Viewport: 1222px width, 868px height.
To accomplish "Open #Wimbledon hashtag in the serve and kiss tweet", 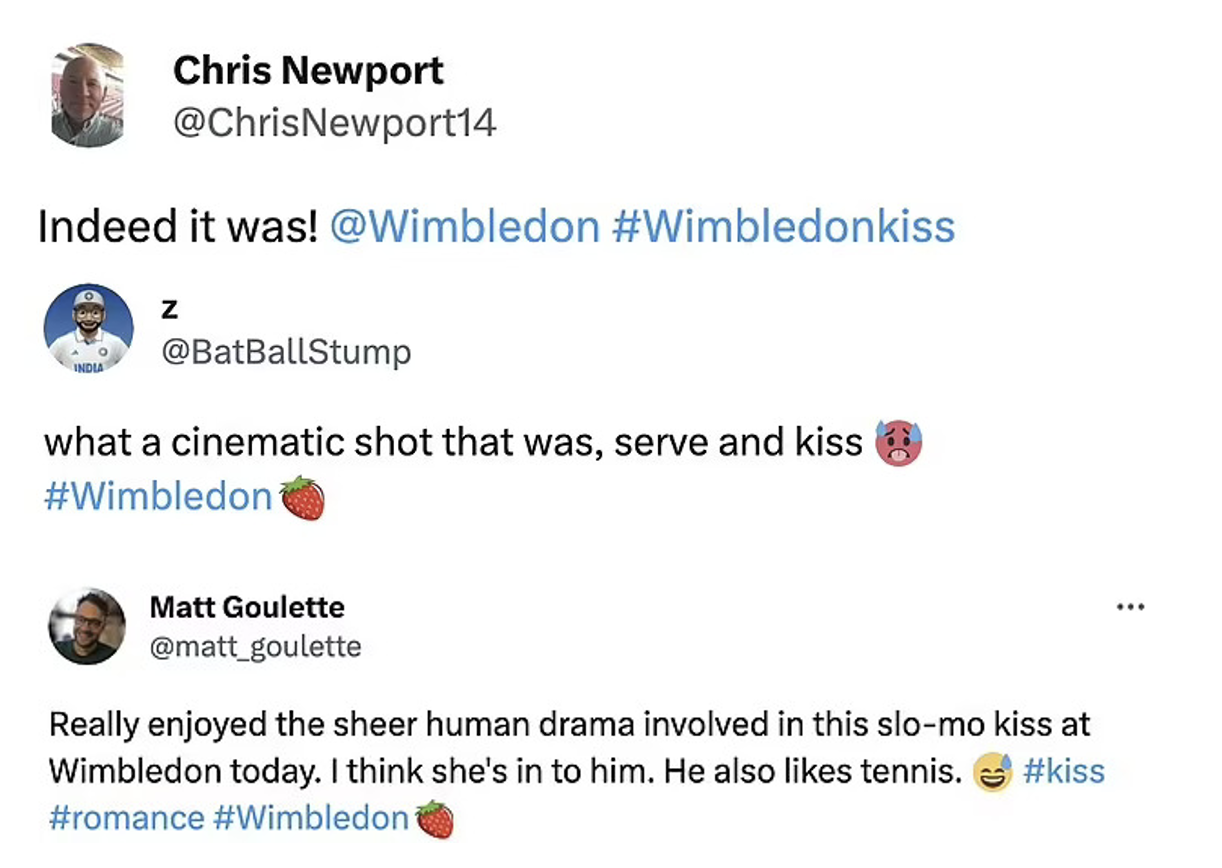I will (x=158, y=497).
